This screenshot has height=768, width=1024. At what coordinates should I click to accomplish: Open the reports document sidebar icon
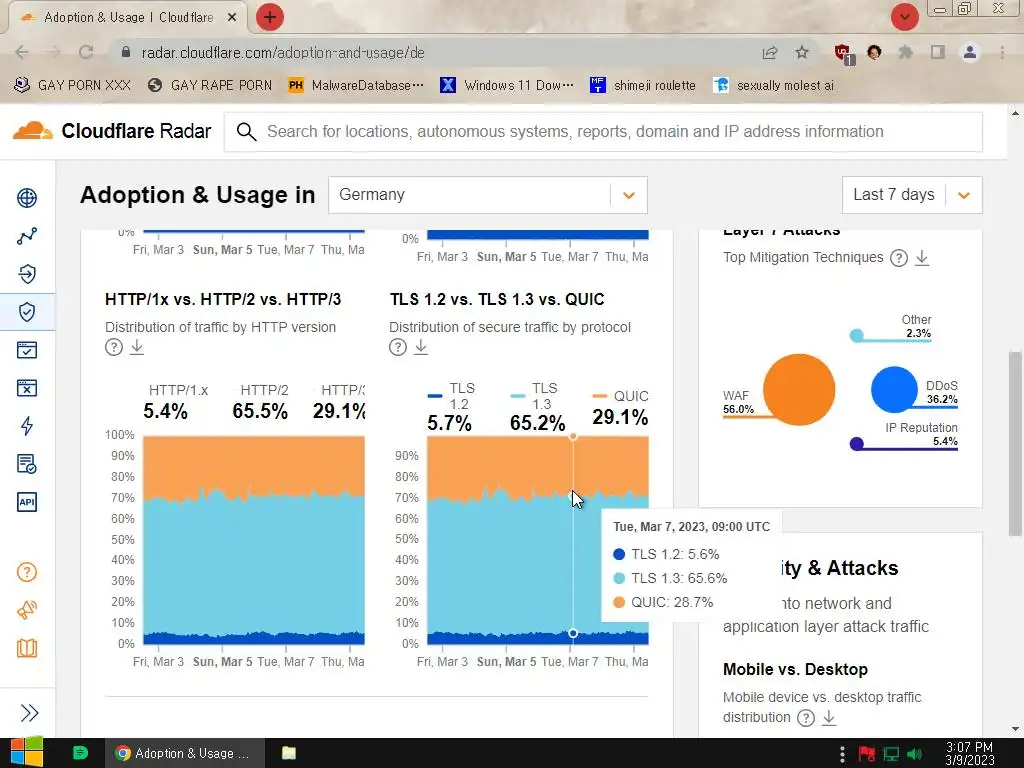click(27, 464)
